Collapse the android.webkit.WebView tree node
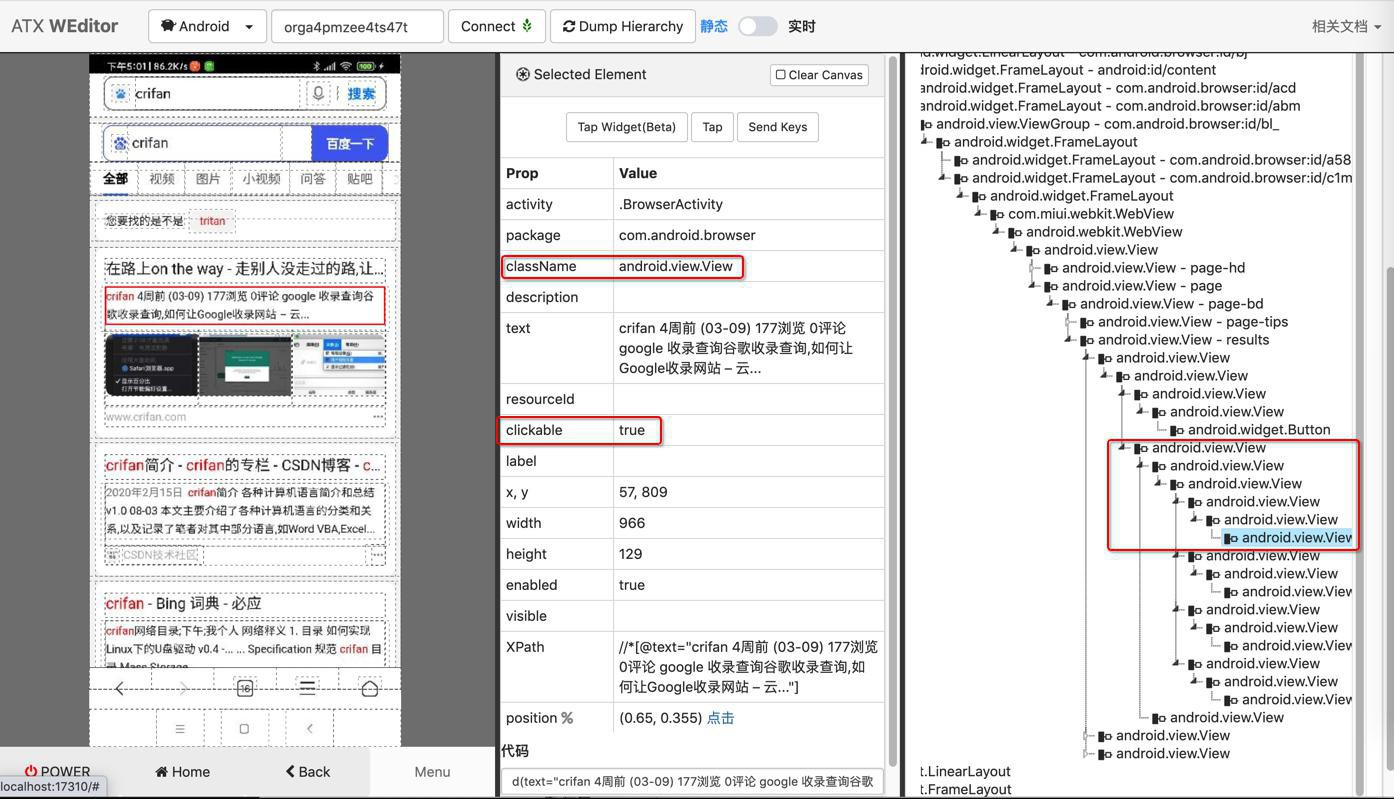Image resolution: width=1394 pixels, height=799 pixels. point(998,232)
